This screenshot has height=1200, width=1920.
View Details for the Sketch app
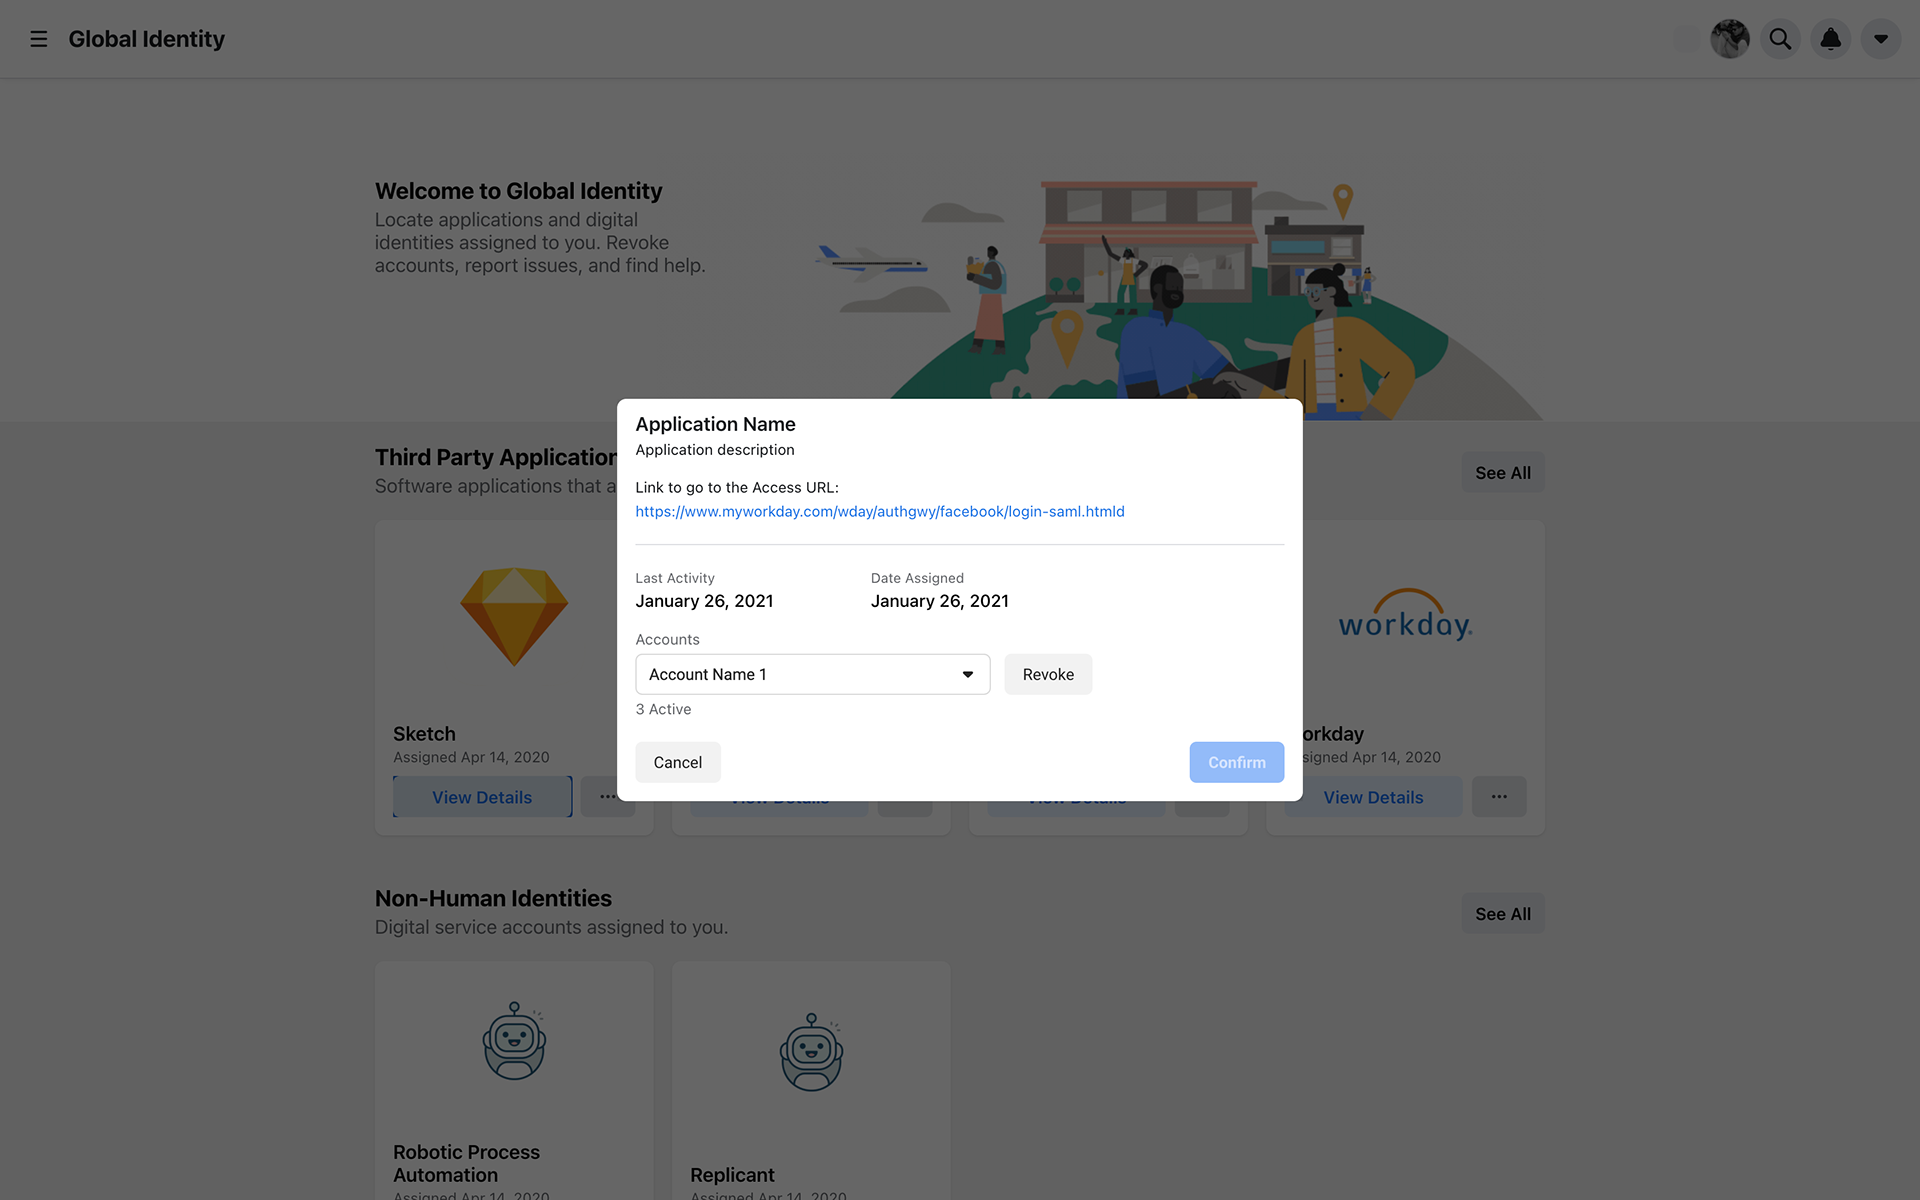(482, 797)
